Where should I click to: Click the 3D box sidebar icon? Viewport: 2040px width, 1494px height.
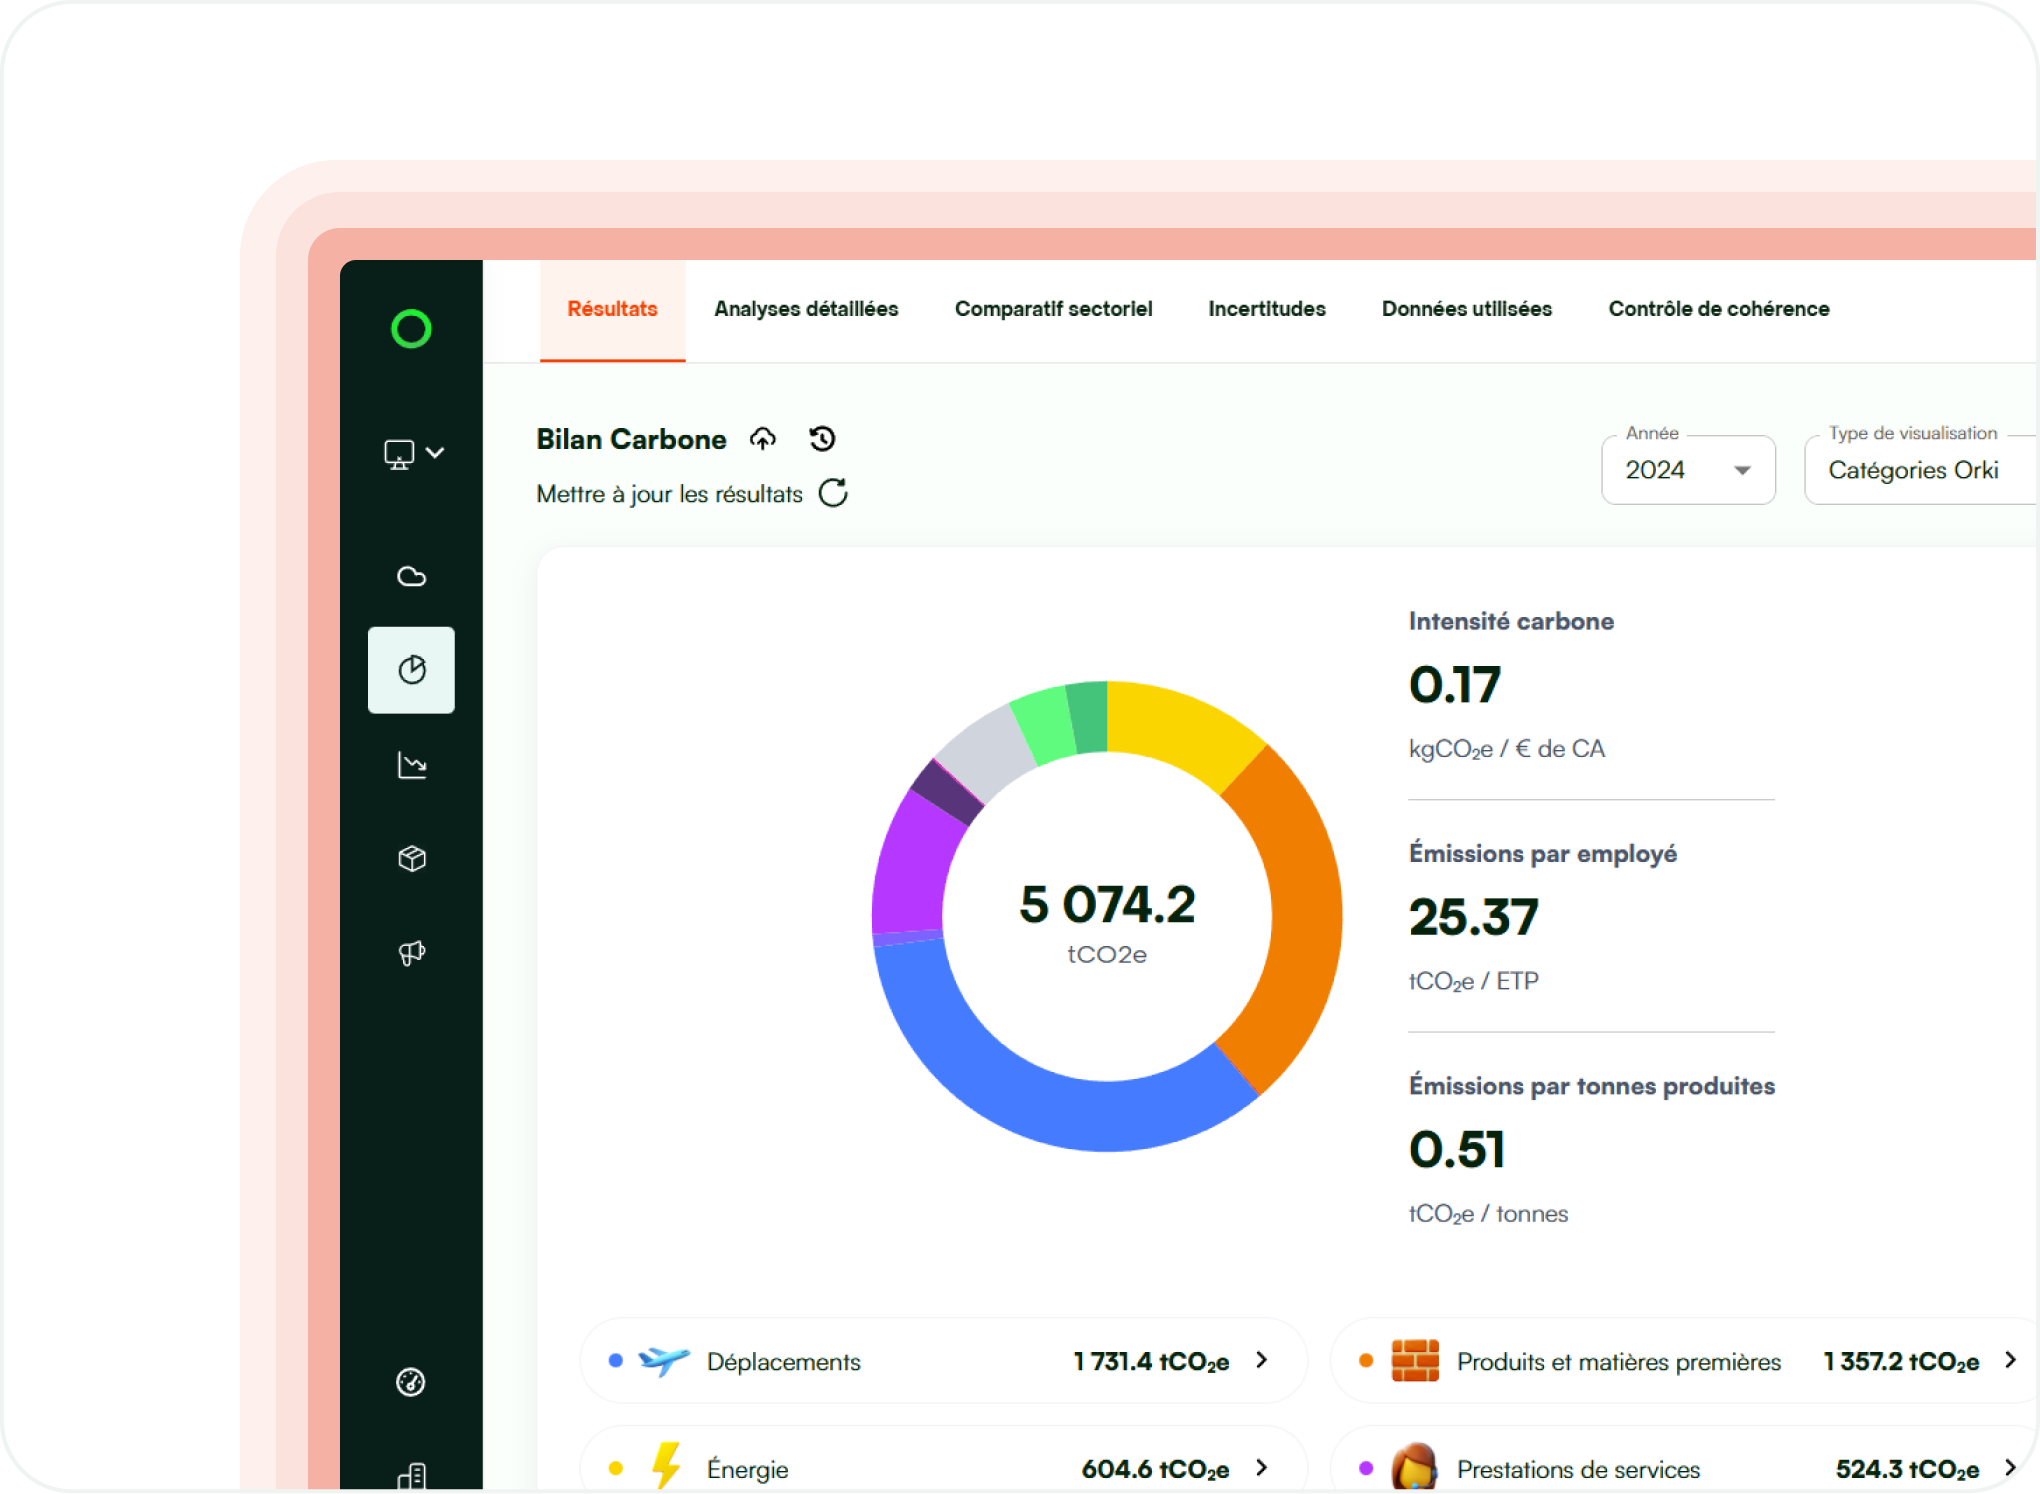click(x=411, y=859)
